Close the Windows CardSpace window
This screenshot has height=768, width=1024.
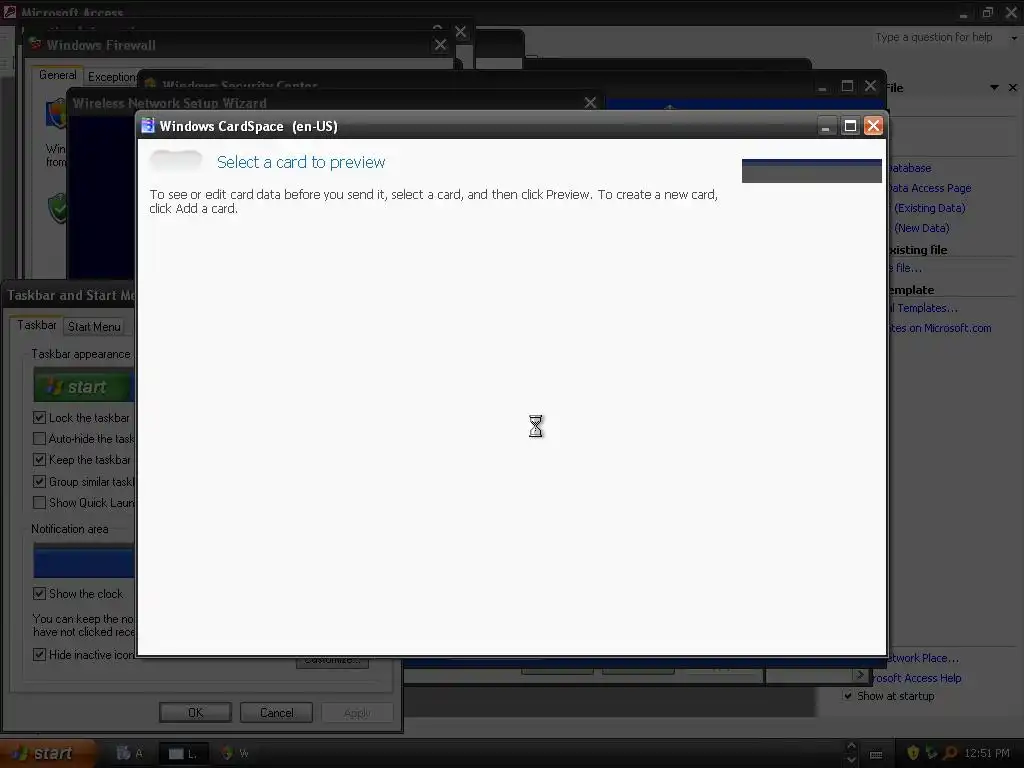point(873,126)
